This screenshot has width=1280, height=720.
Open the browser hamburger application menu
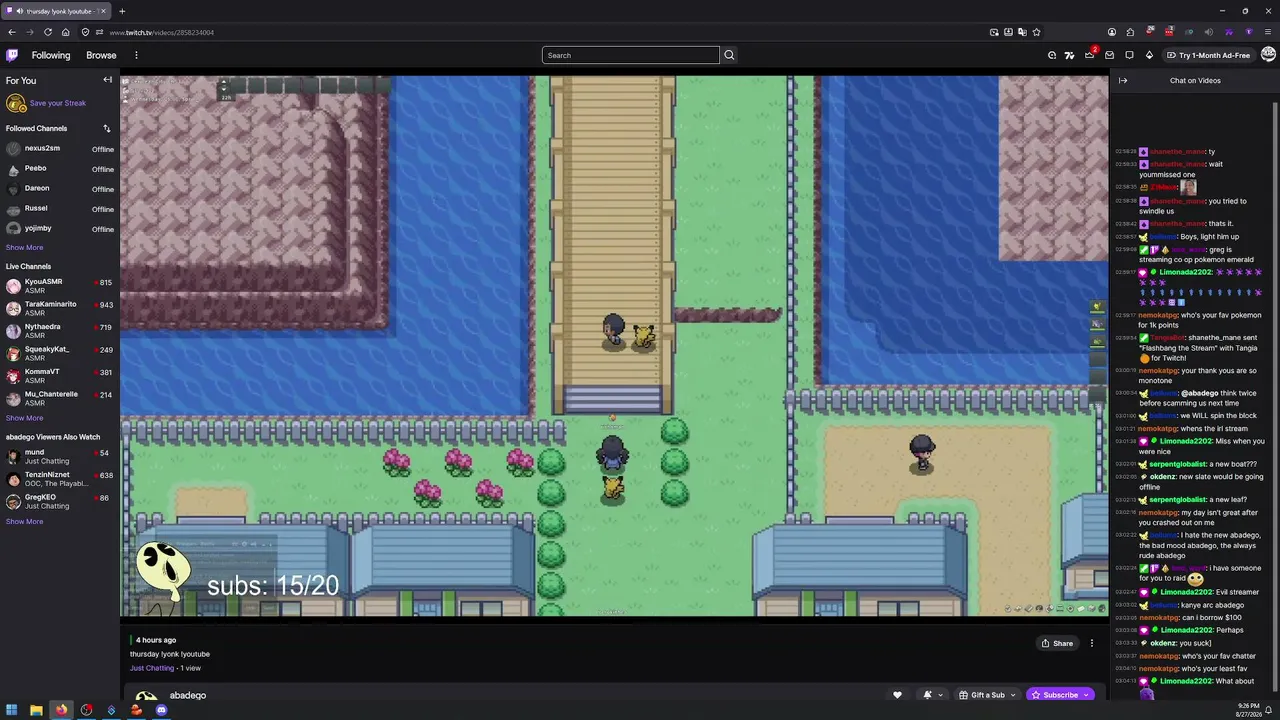1268,32
